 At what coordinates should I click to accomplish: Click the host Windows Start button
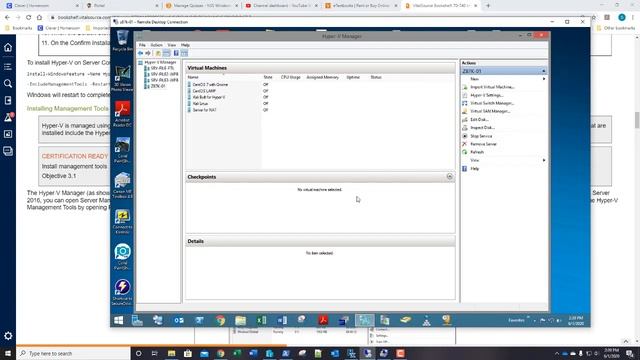pos(8,353)
